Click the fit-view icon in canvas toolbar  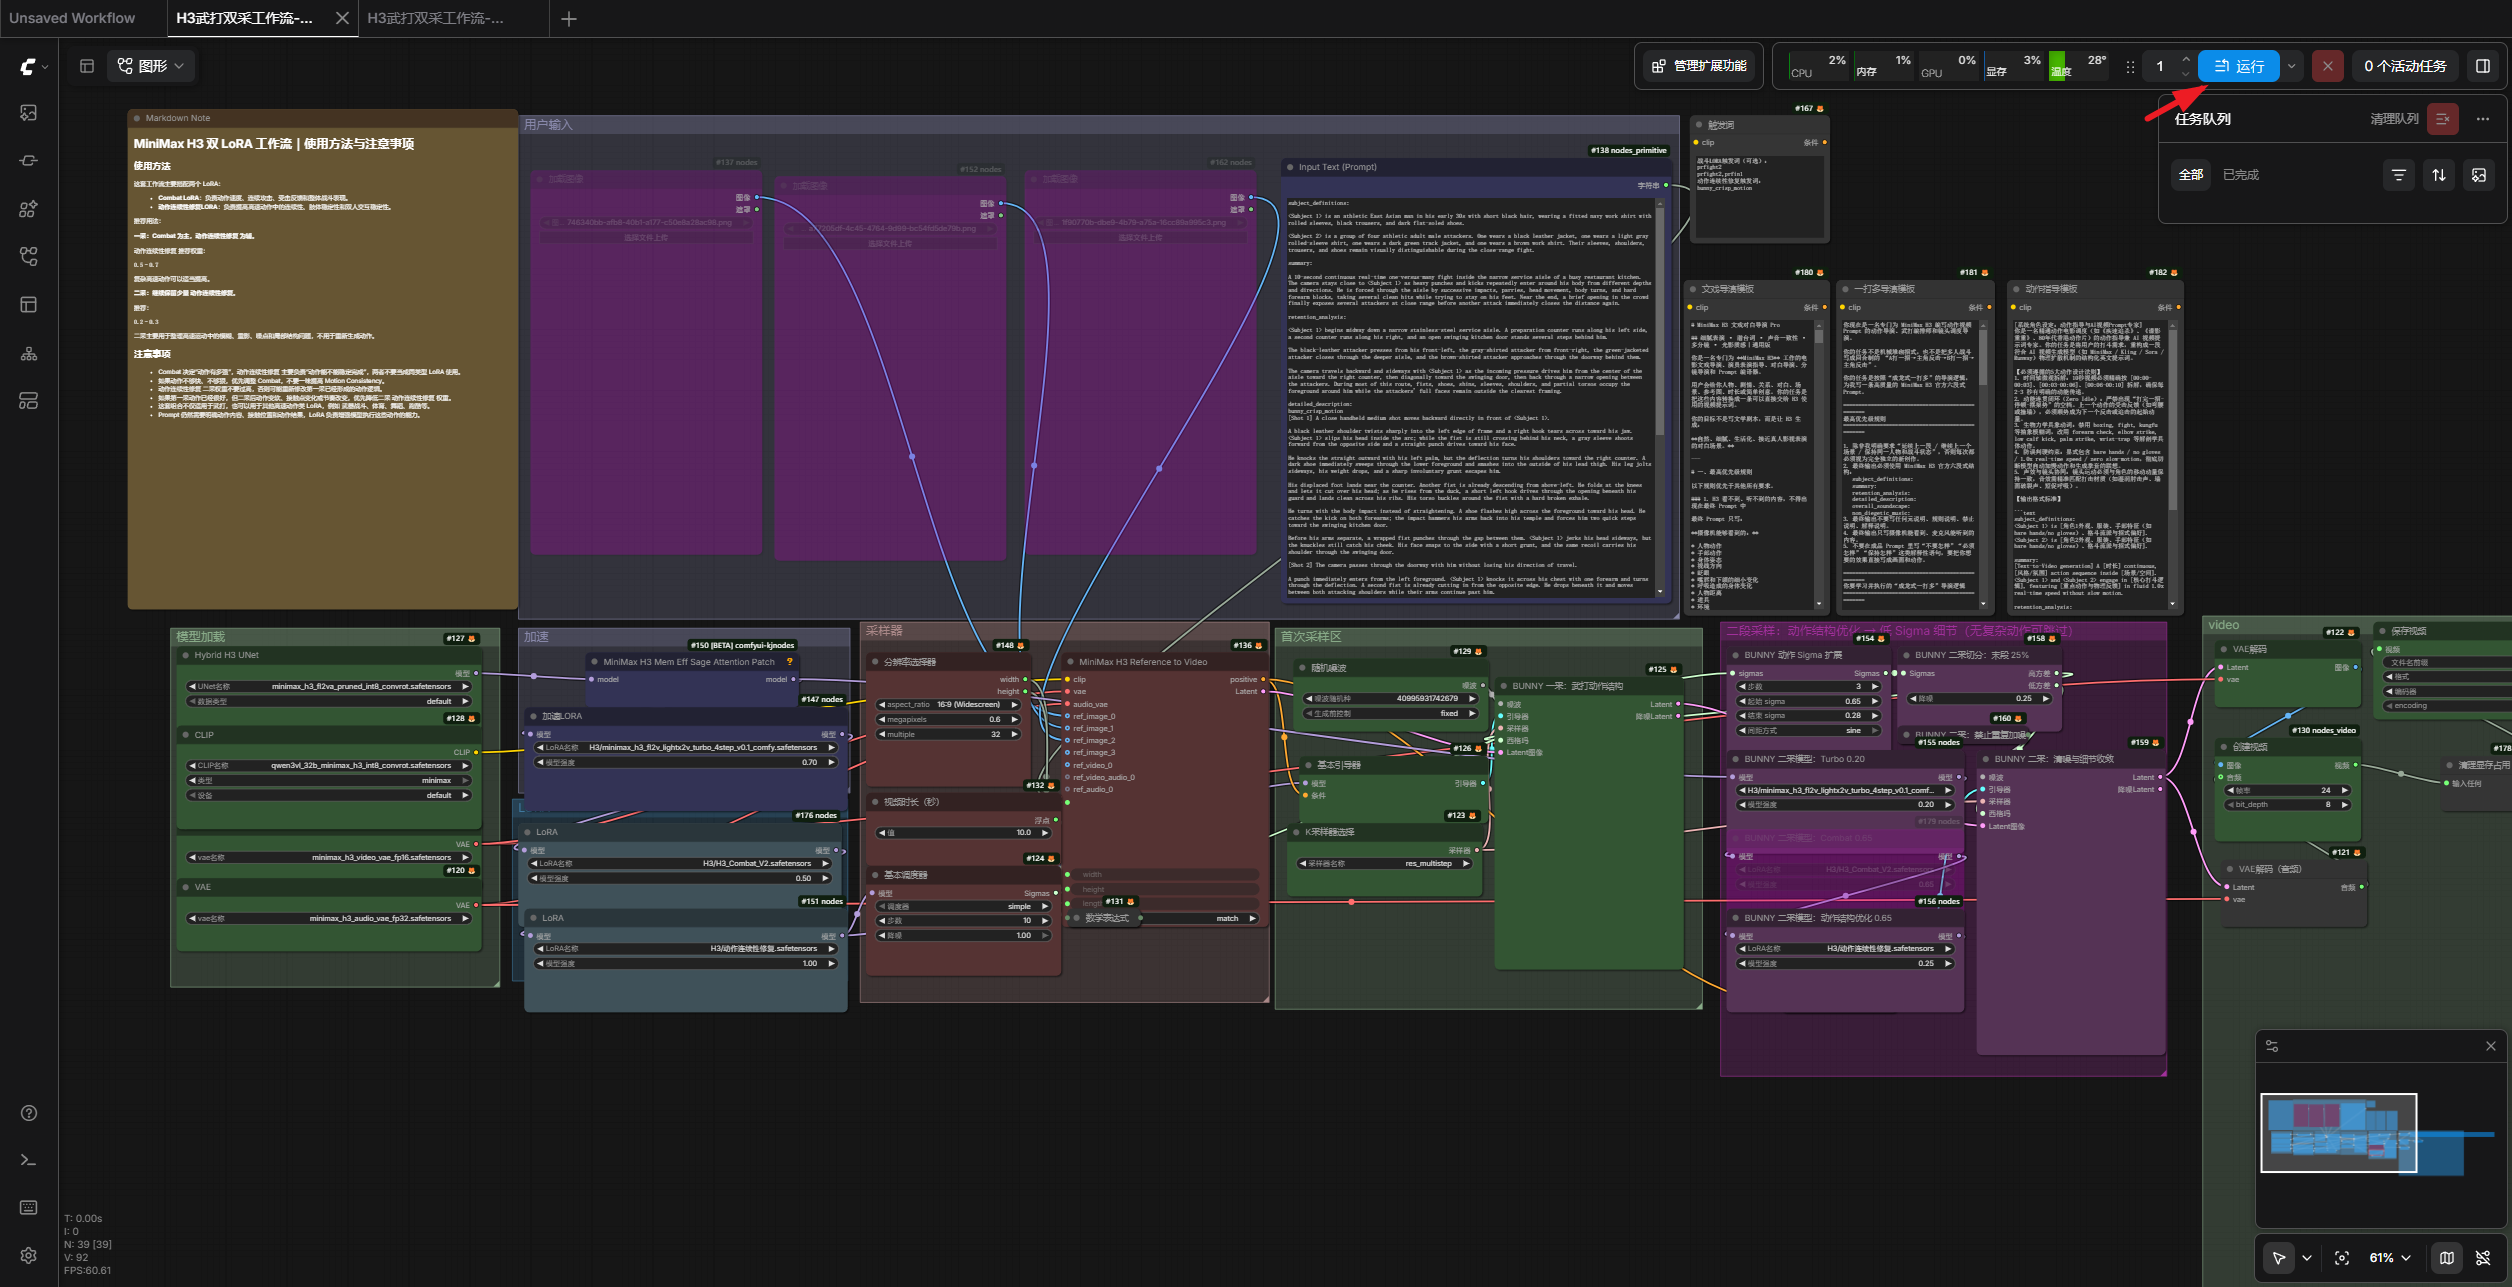pos(2342,1258)
